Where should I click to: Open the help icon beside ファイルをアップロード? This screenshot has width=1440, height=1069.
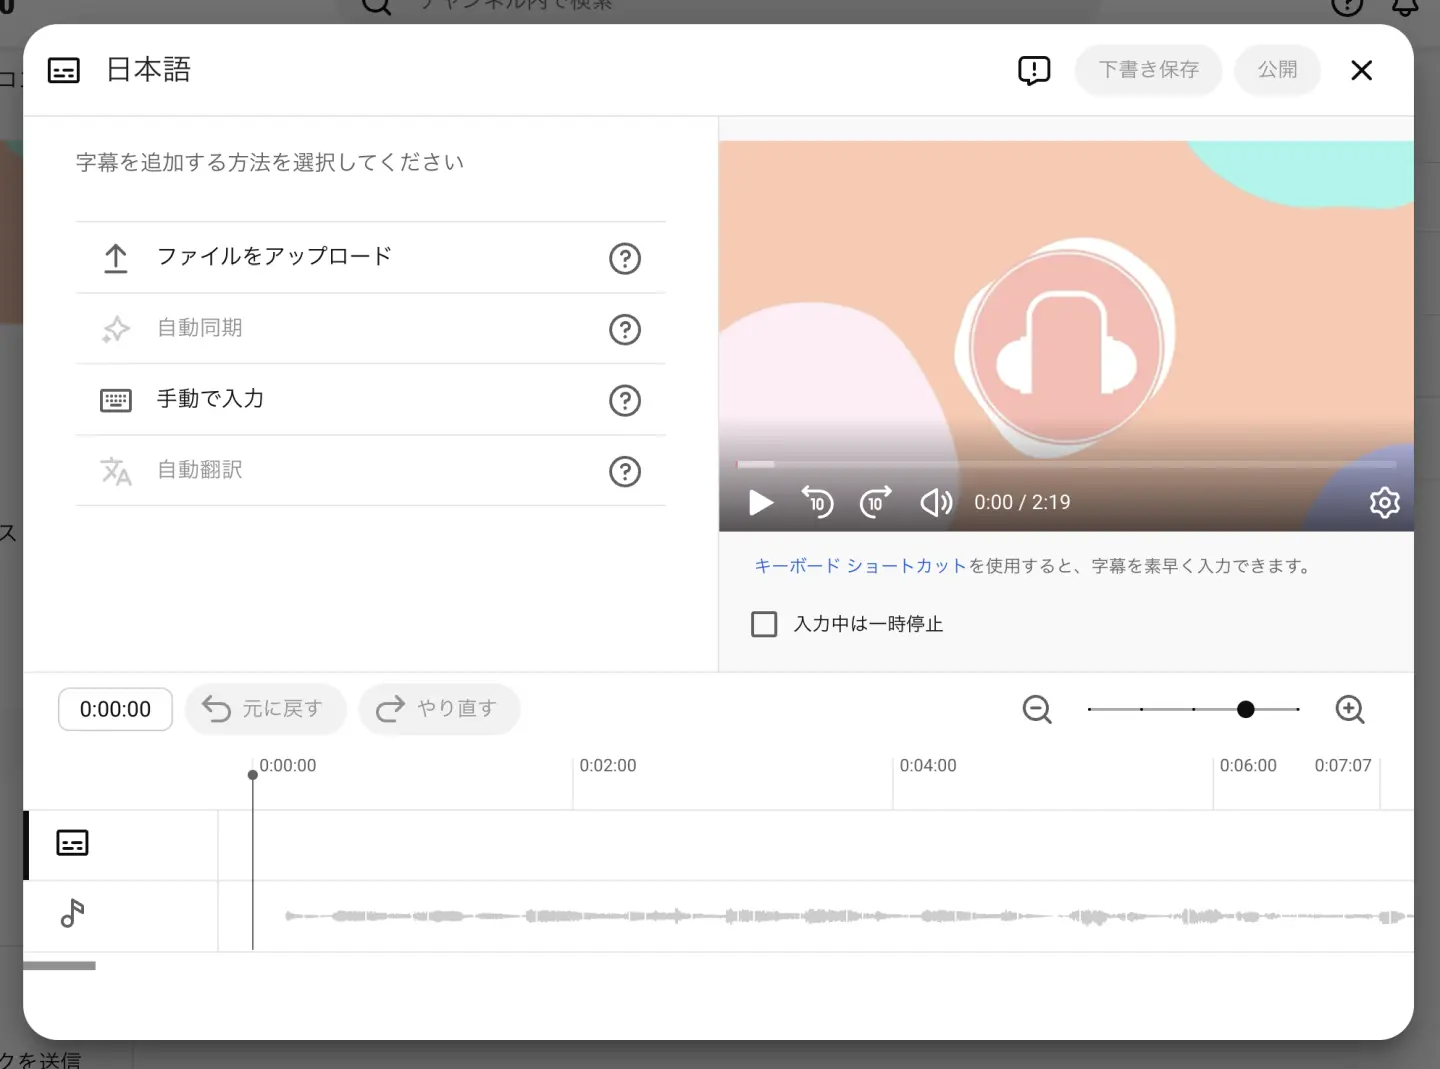624,258
